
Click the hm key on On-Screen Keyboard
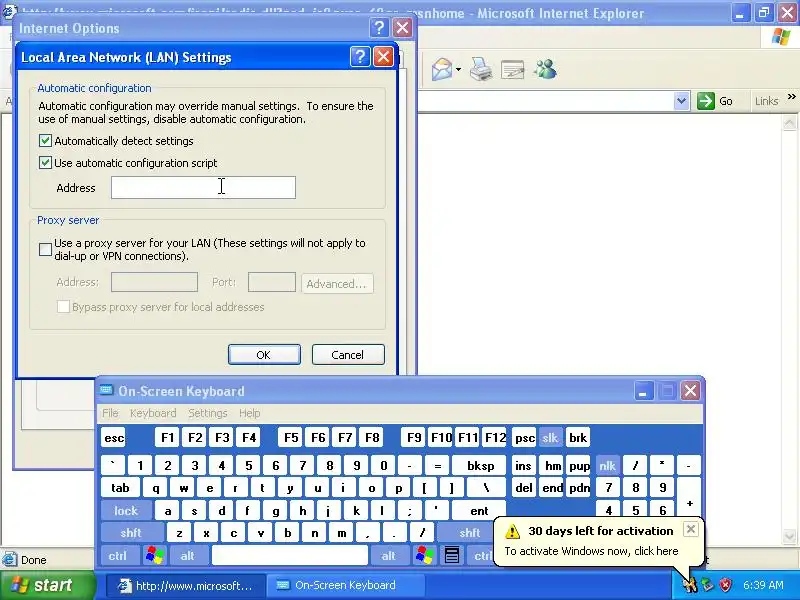pos(552,465)
